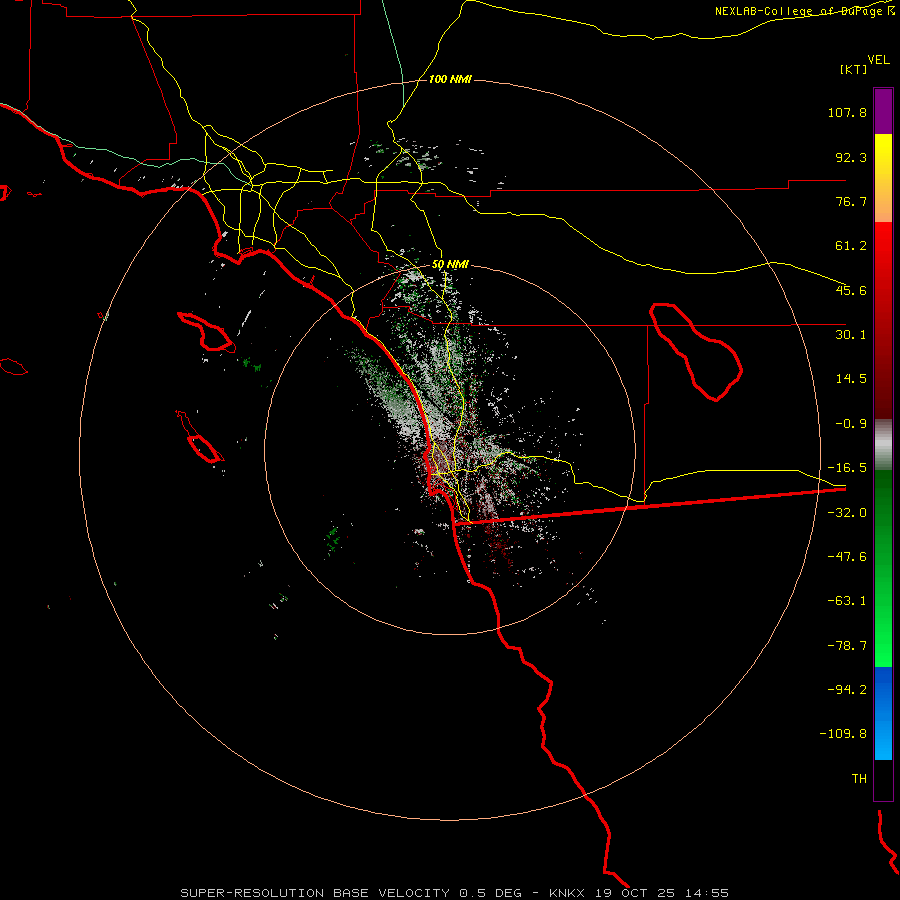Click the 14.5 legend value
This screenshot has width=900, height=900.
(851, 379)
